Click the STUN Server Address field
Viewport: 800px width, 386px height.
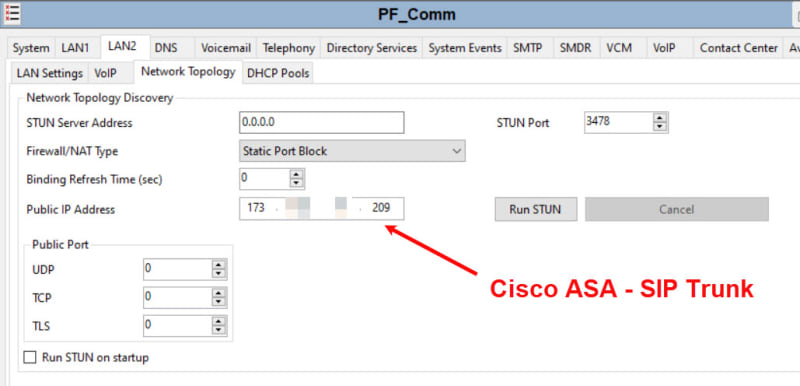[321, 122]
